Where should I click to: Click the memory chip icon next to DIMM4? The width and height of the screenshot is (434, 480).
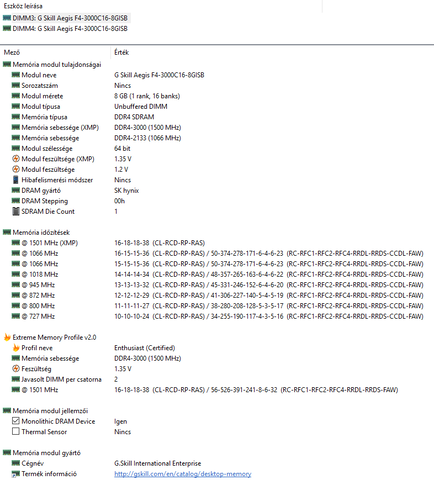[x=7, y=28]
